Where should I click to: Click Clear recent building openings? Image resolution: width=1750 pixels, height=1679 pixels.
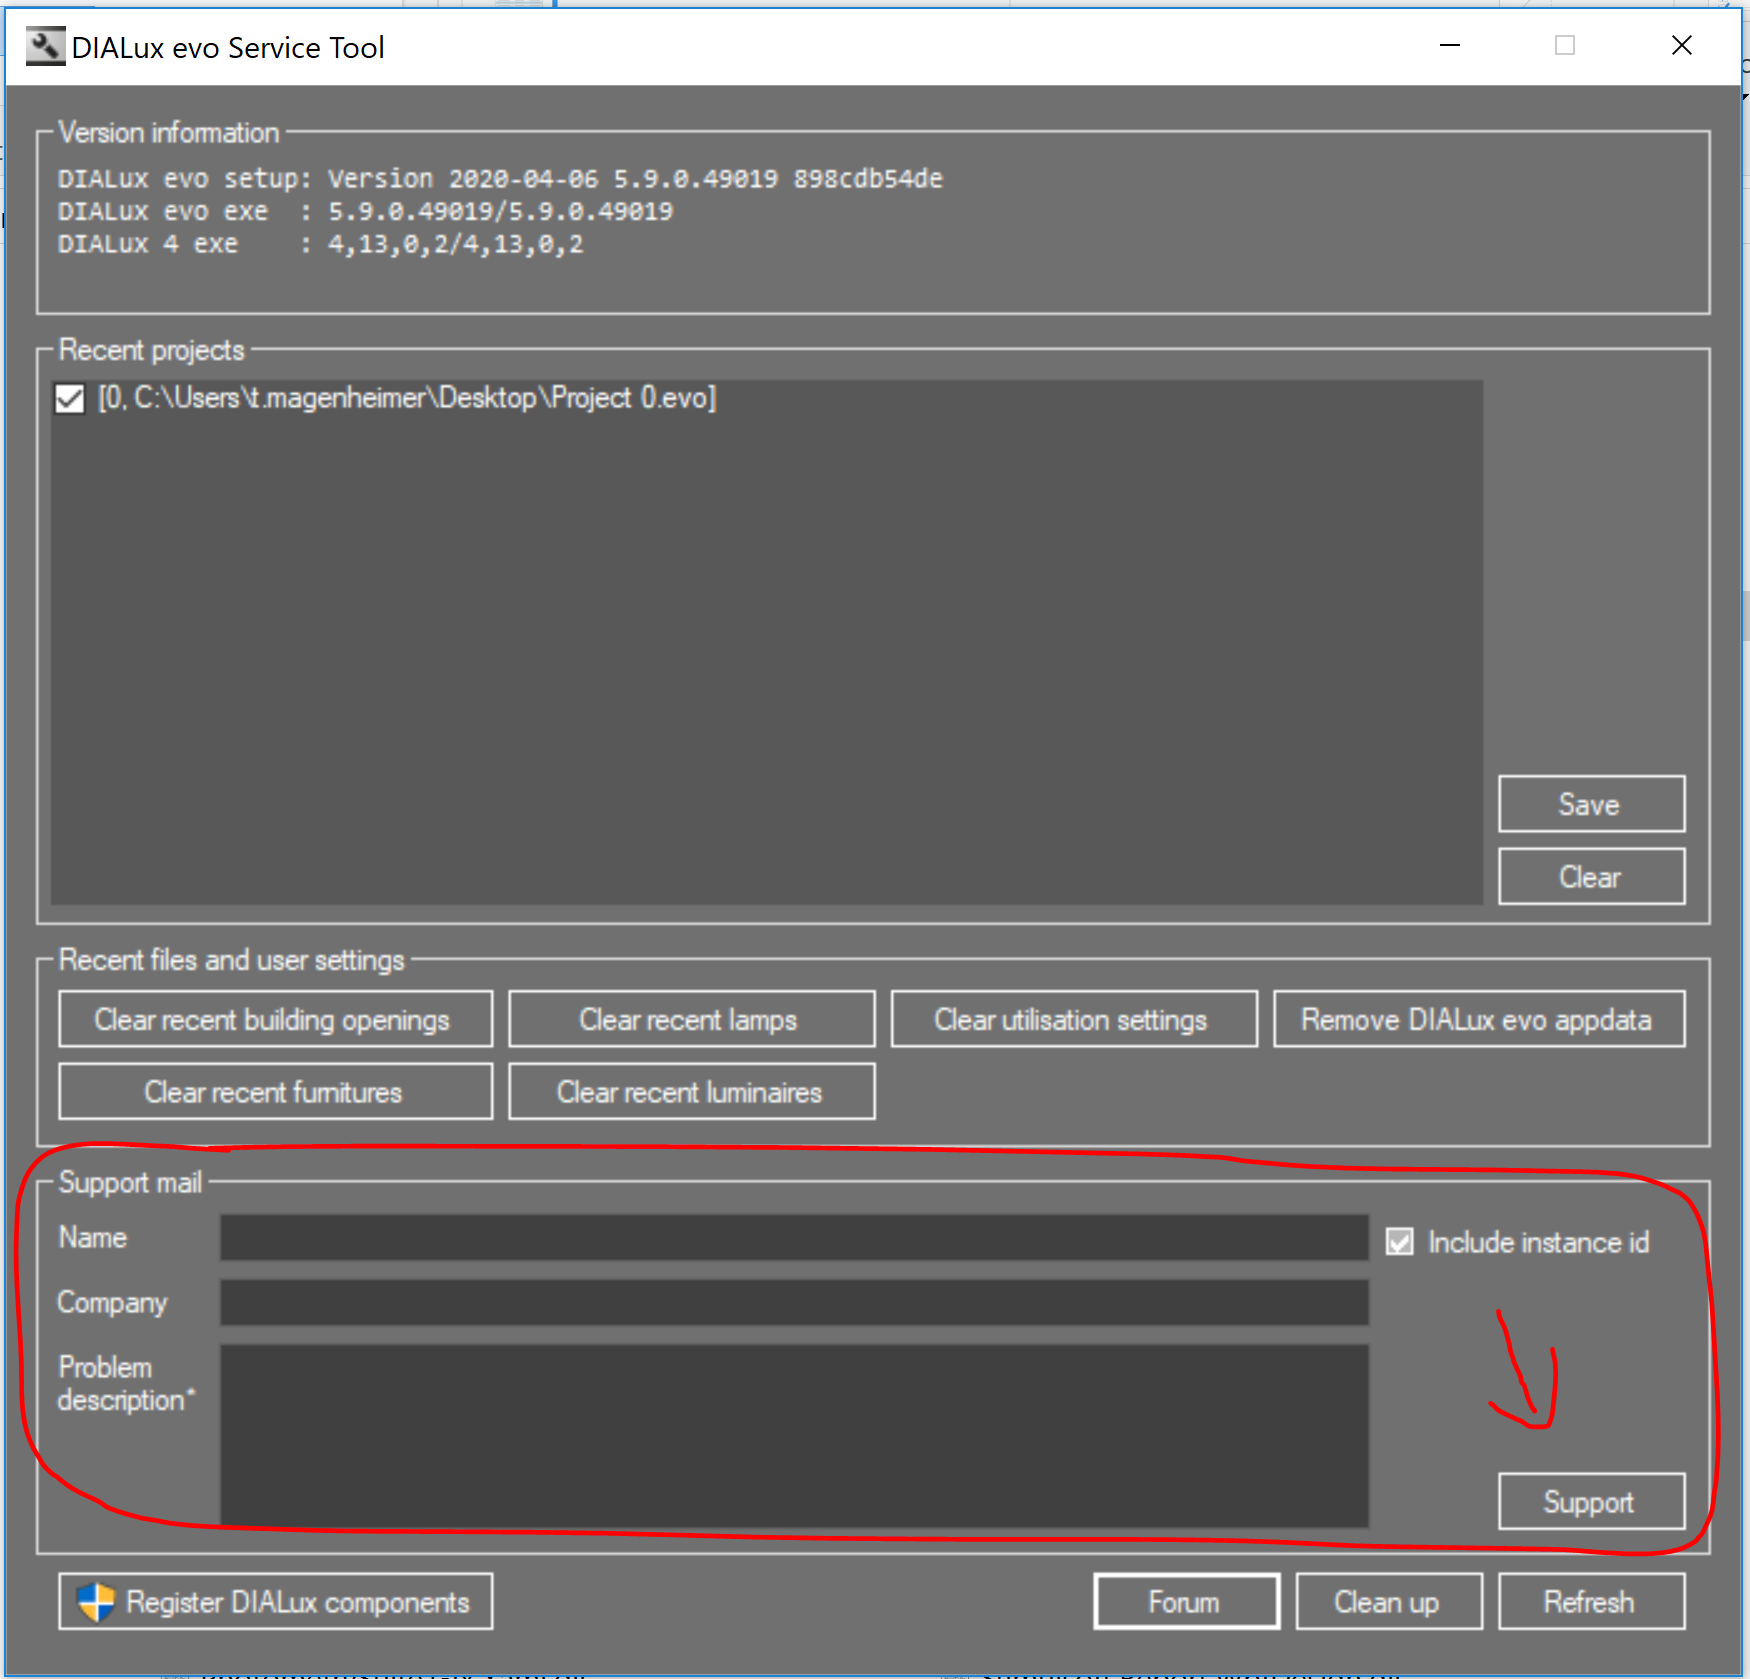coord(275,1020)
